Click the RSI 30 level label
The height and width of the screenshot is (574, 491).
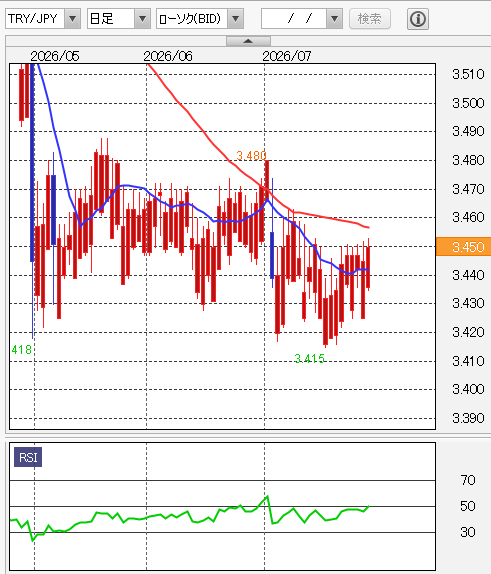(468, 532)
